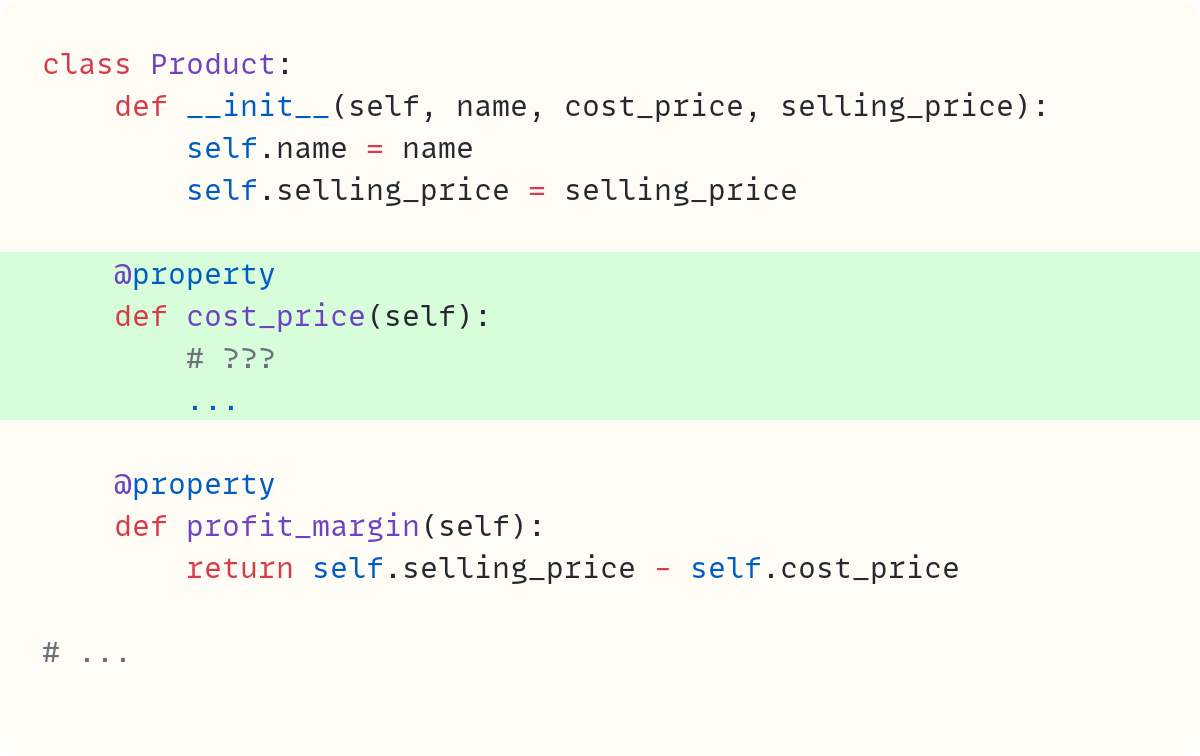The height and width of the screenshot is (756, 1200).
Task: Click the profit_margin method name
Action: (x=303, y=527)
